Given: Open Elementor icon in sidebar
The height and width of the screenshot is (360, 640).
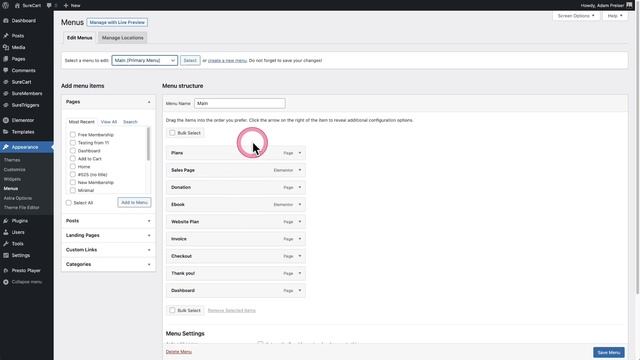Looking at the screenshot, I should (6, 120).
